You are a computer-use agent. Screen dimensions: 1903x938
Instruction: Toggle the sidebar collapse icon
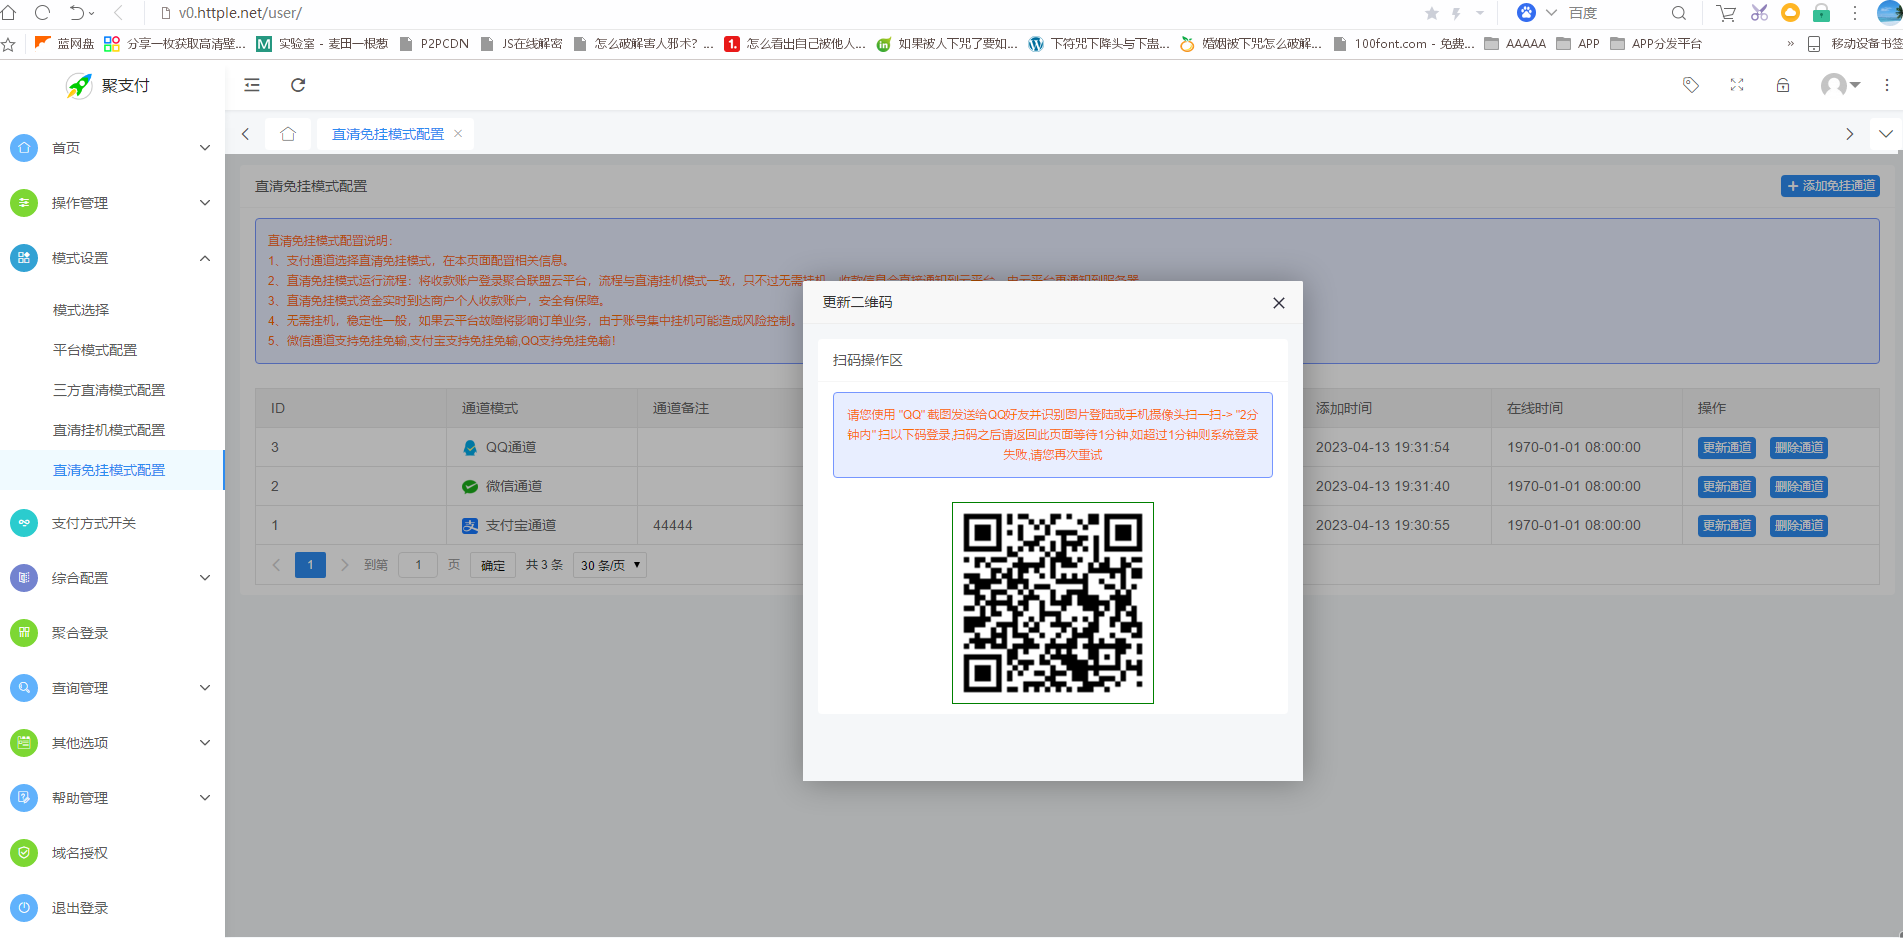252,85
